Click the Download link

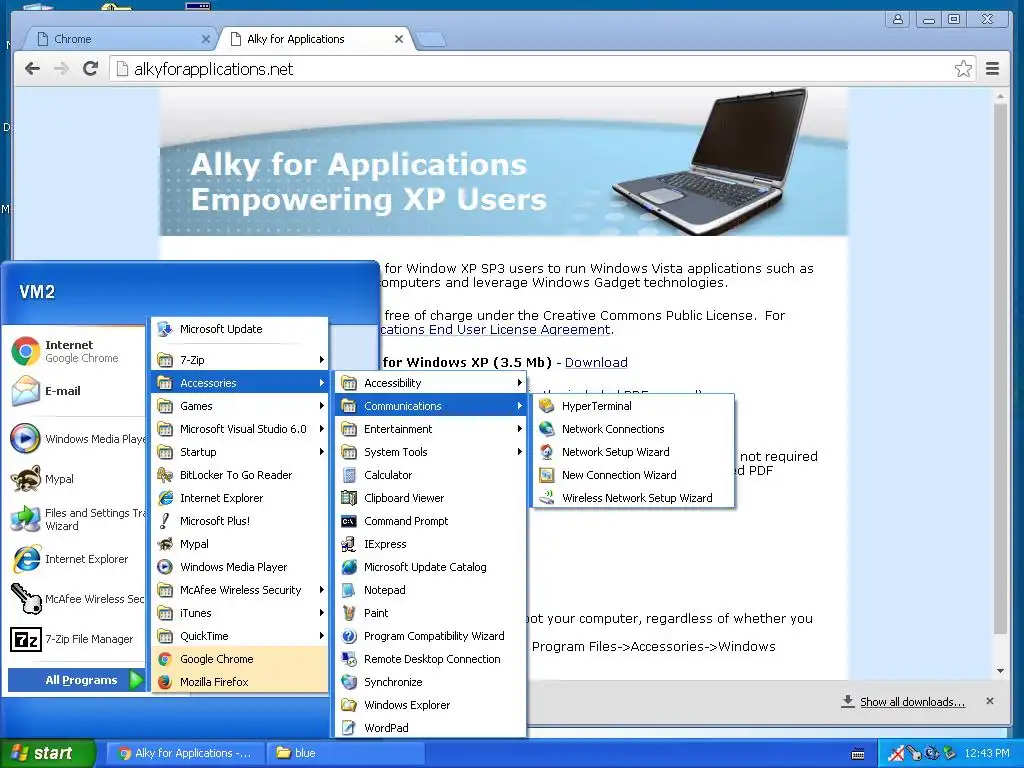pos(596,362)
